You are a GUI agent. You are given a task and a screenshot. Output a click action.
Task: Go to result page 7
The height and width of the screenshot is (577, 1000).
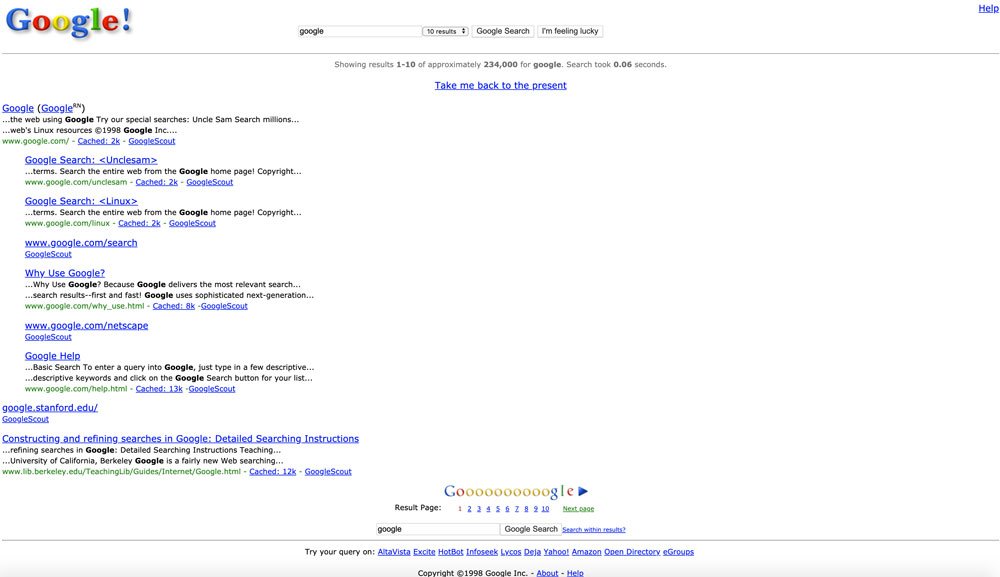[x=517, y=509]
